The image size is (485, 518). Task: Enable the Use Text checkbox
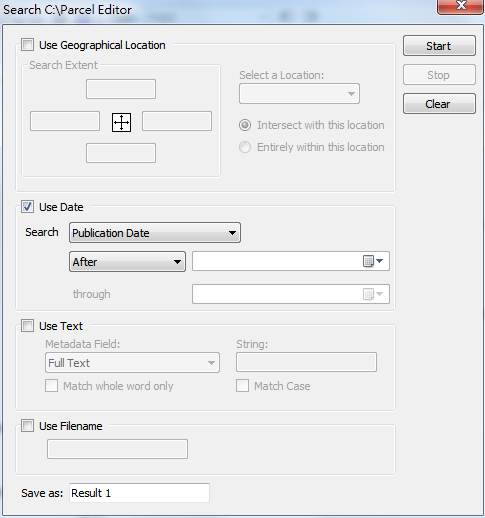pos(27,326)
